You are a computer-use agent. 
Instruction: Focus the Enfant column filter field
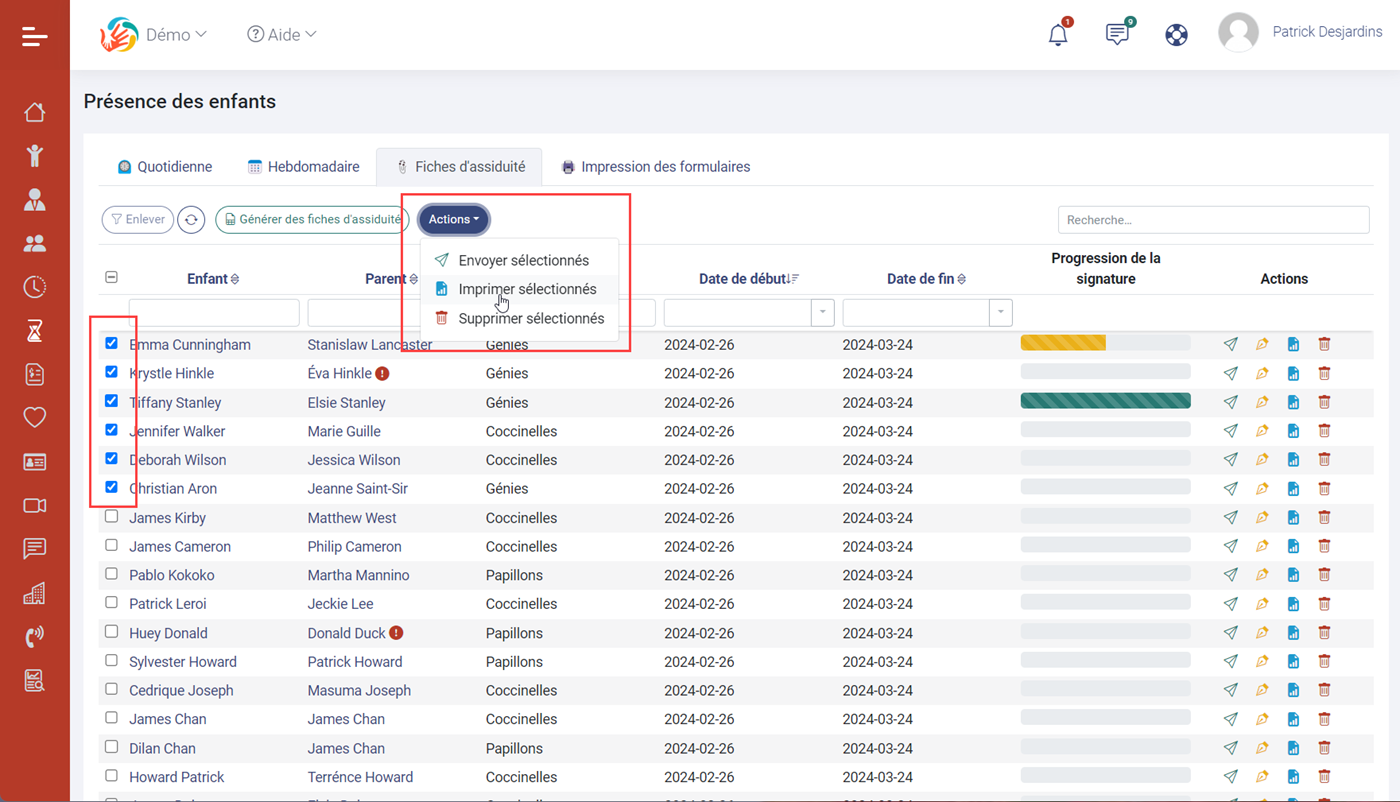[214, 313]
